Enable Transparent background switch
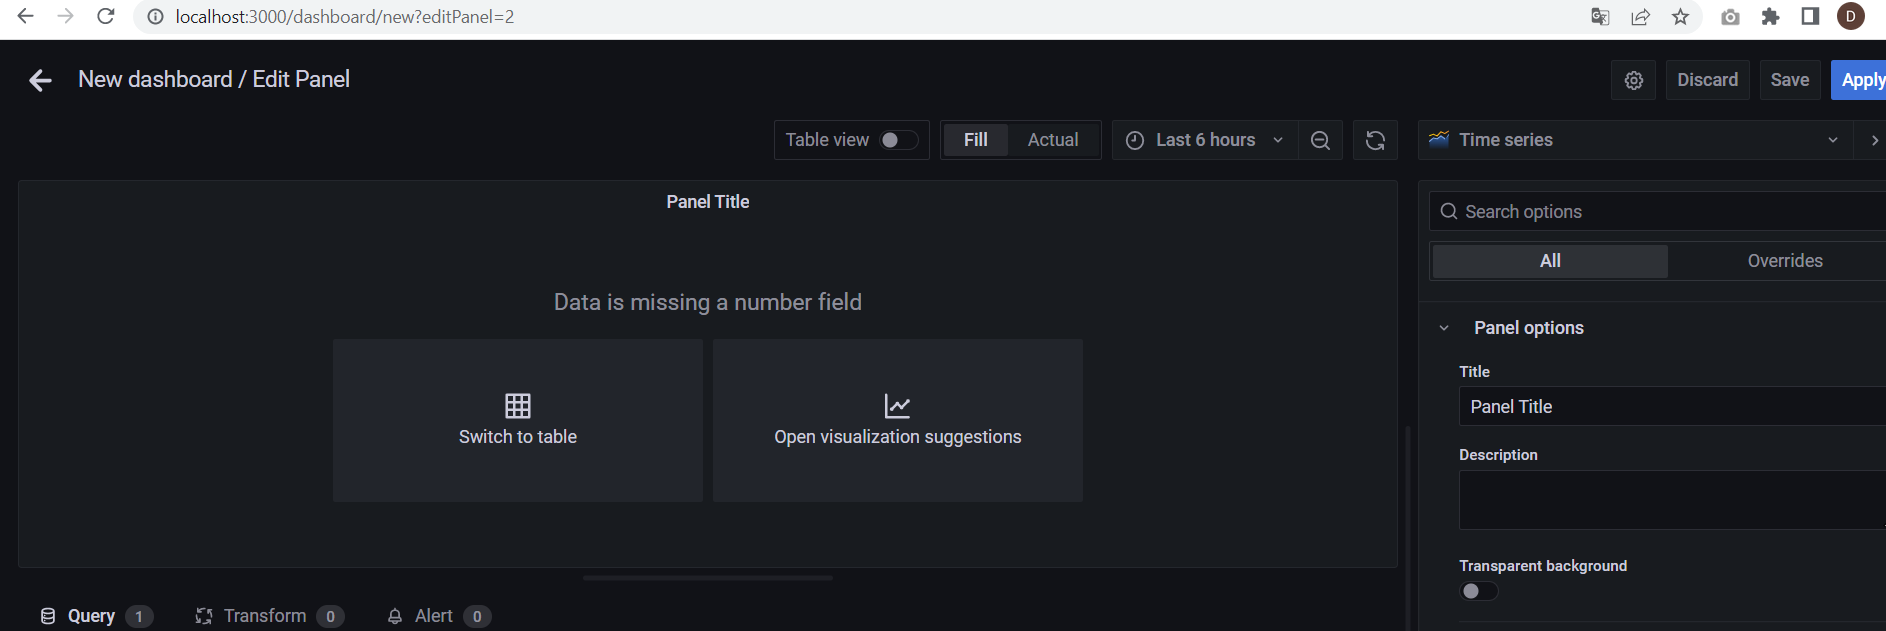The height and width of the screenshot is (631, 1886). pyautogui.click(x=1479, y=591)
